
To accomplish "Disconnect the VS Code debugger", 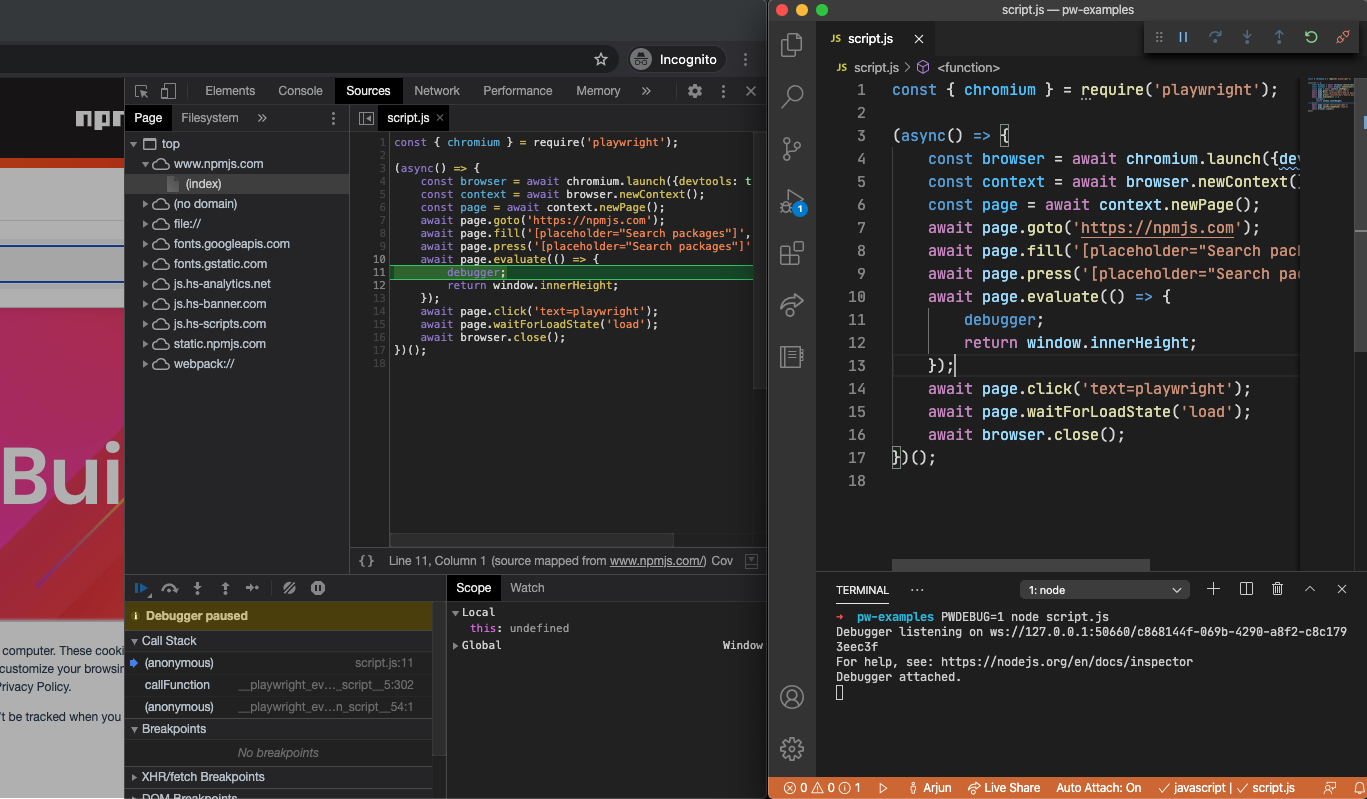I will [x=1343, y=37].
